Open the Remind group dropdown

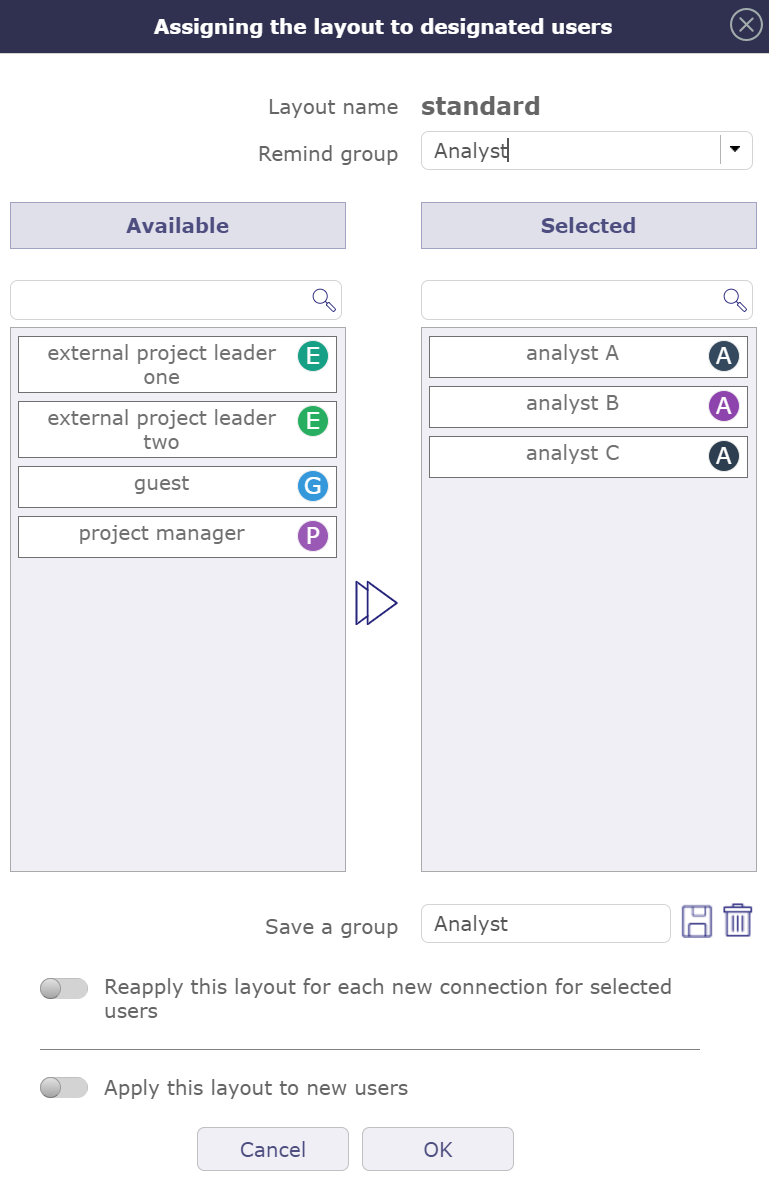[x=736, y=150]
